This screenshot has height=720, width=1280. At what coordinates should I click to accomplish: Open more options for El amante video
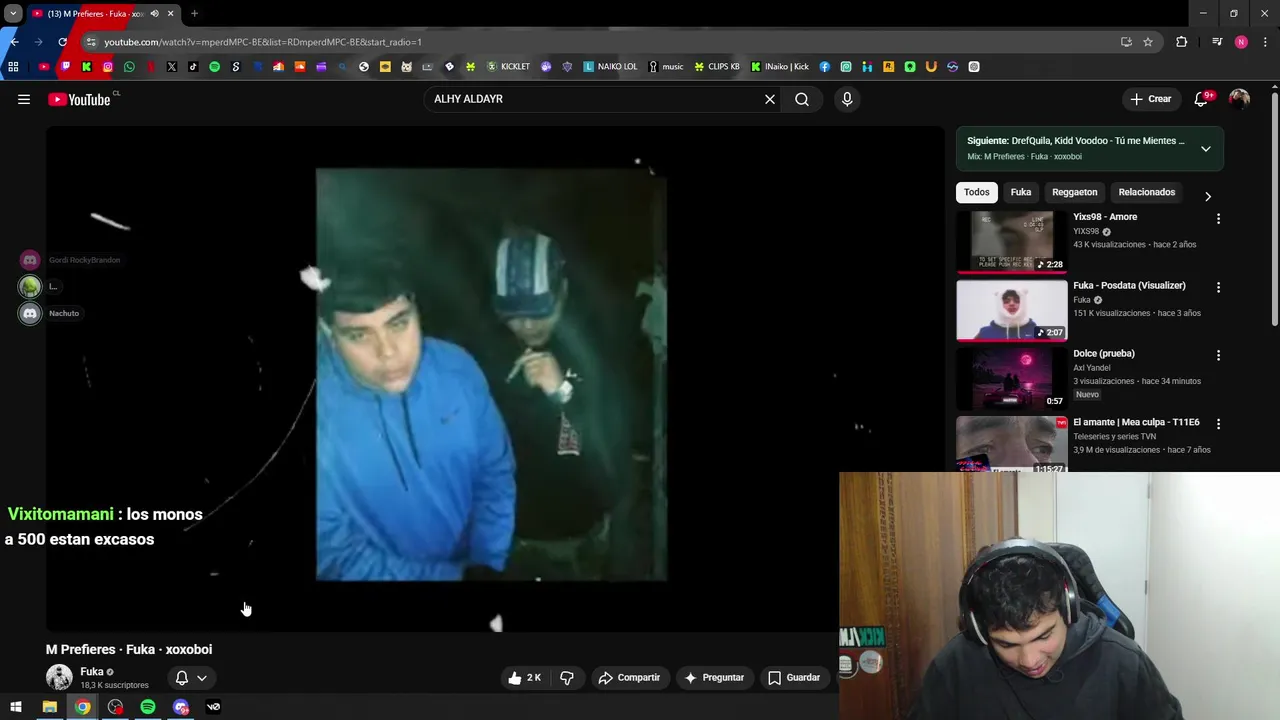tap(1218, 424)
